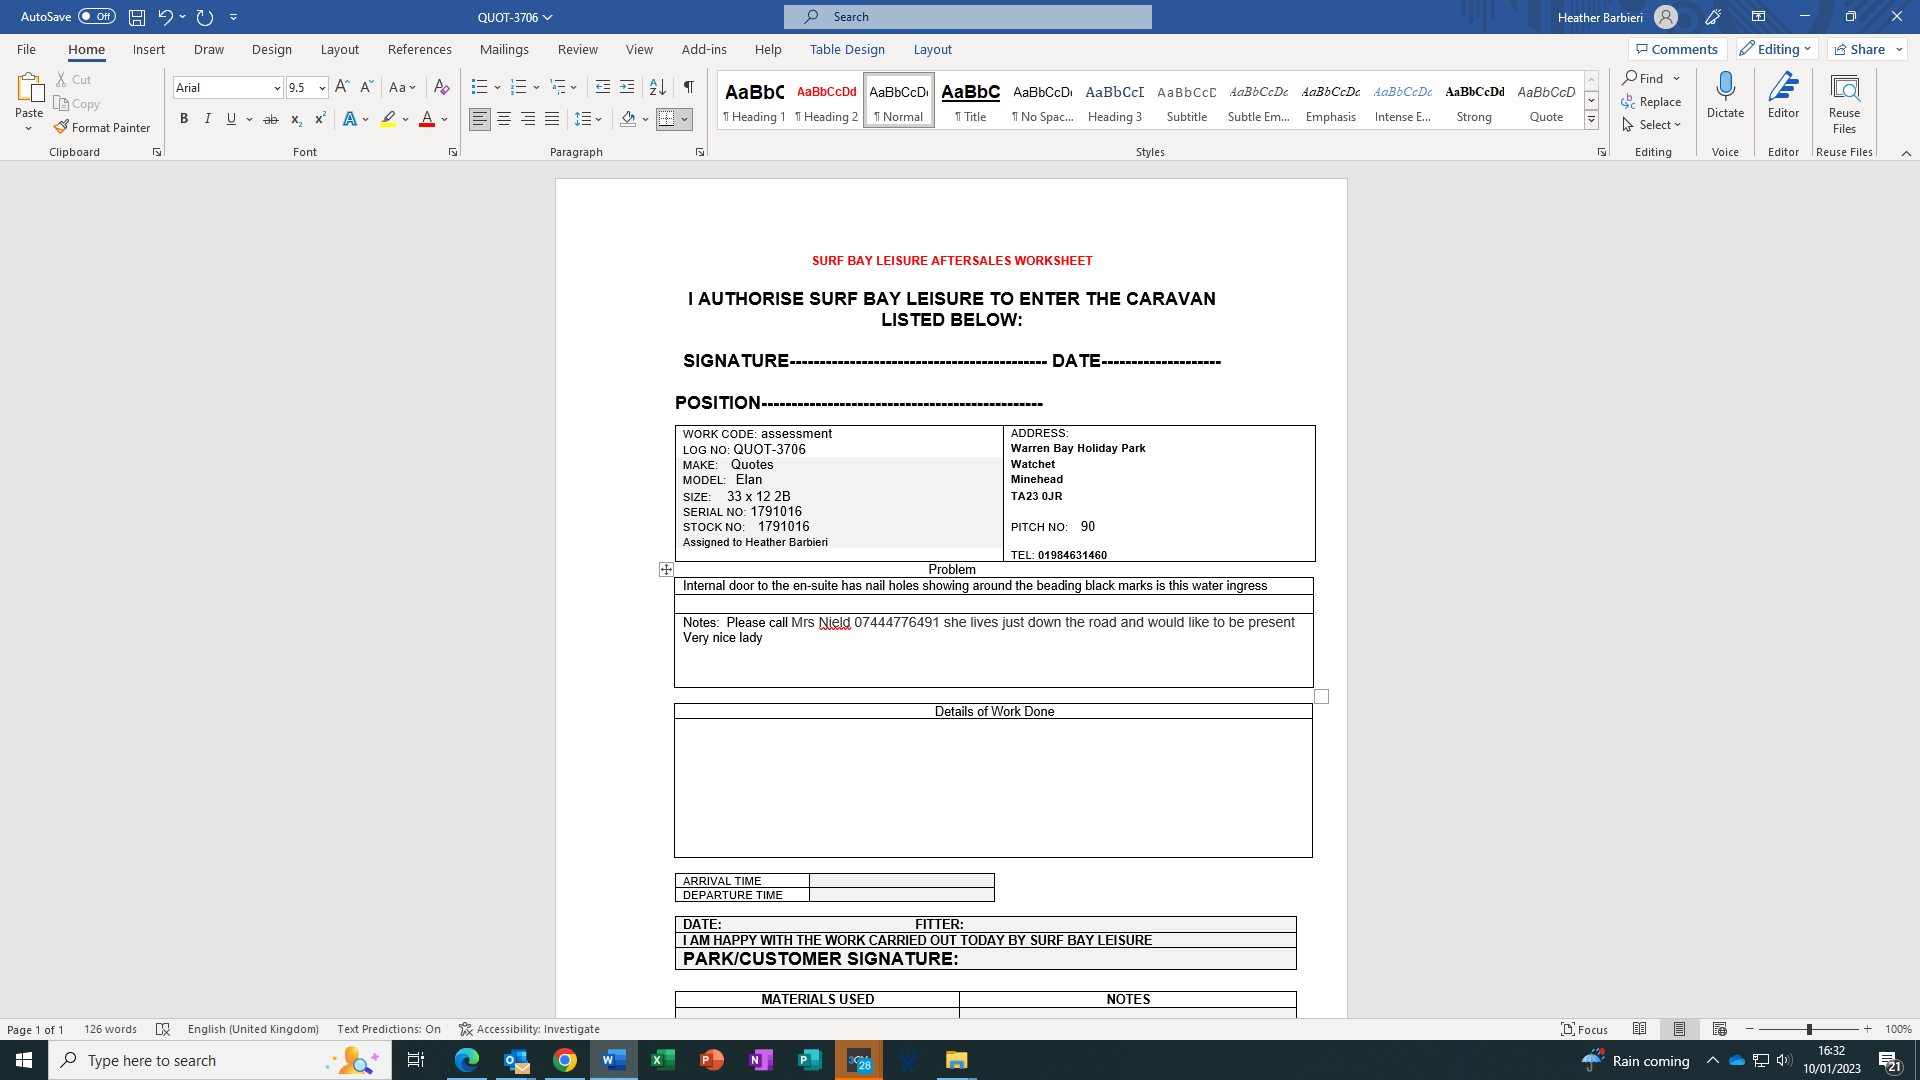The width and height of the screenshot is (1920, 1080).
Task: Click the Clear All Formatting icon
Action: (441, 87)
